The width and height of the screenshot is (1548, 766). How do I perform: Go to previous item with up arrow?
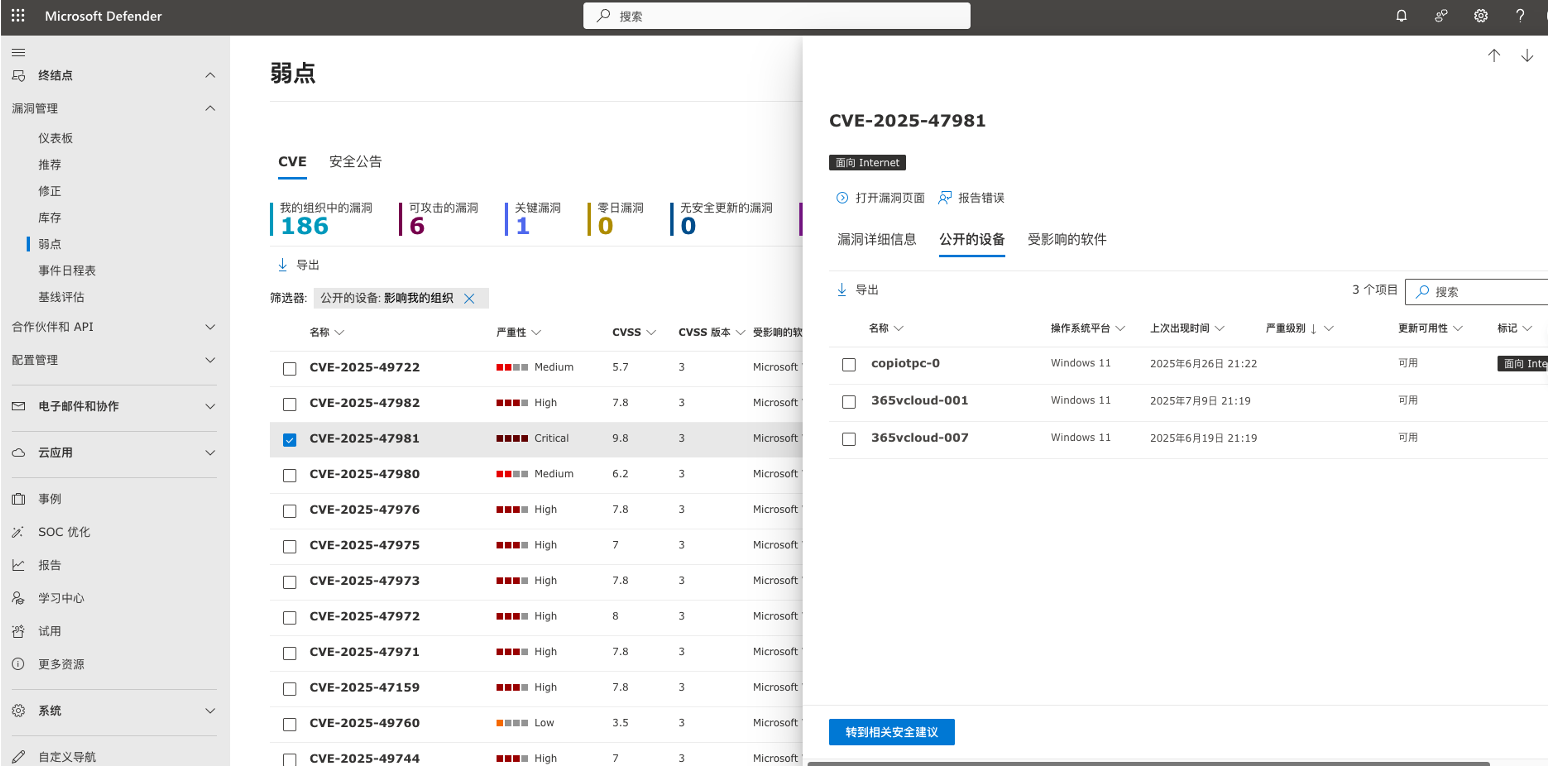point(1494,56)
